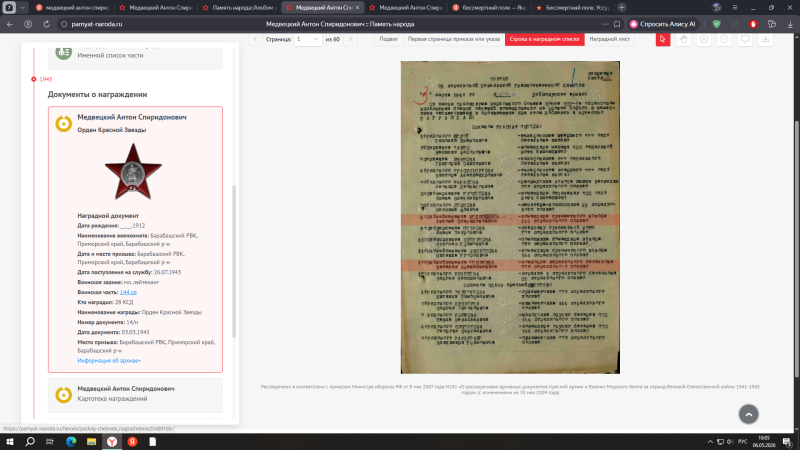Zoom out of the document image
Viewport: 800px width, 450px height.
[724, 39]
